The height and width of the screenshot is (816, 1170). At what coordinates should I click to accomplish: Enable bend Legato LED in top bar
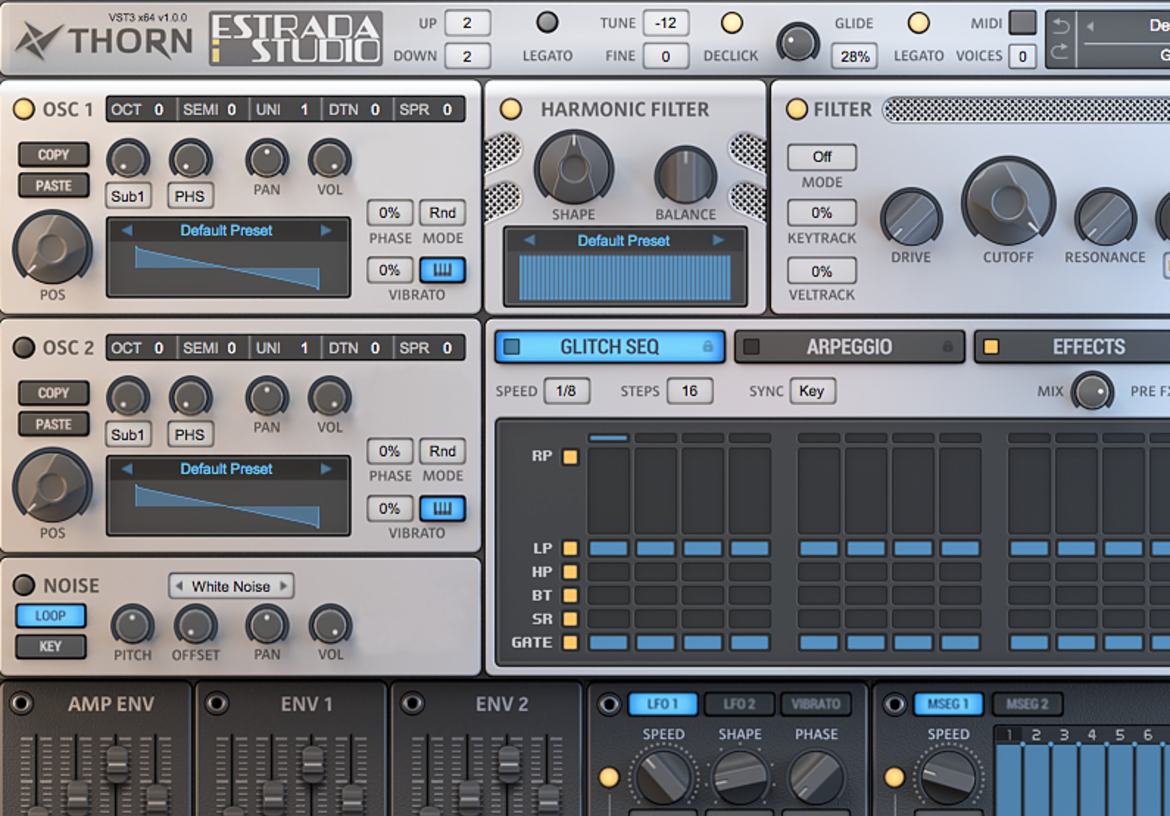[547, 22]
